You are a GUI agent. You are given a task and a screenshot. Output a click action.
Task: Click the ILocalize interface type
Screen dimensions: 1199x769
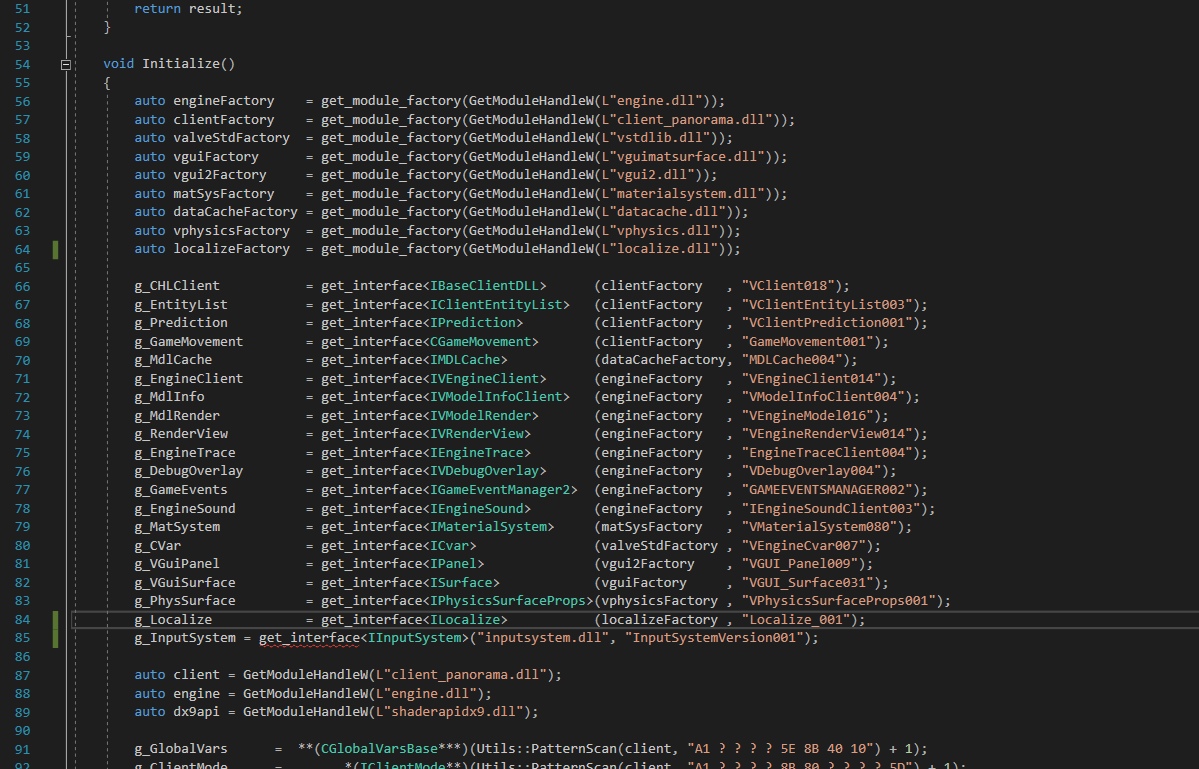(x=465, y=620)
